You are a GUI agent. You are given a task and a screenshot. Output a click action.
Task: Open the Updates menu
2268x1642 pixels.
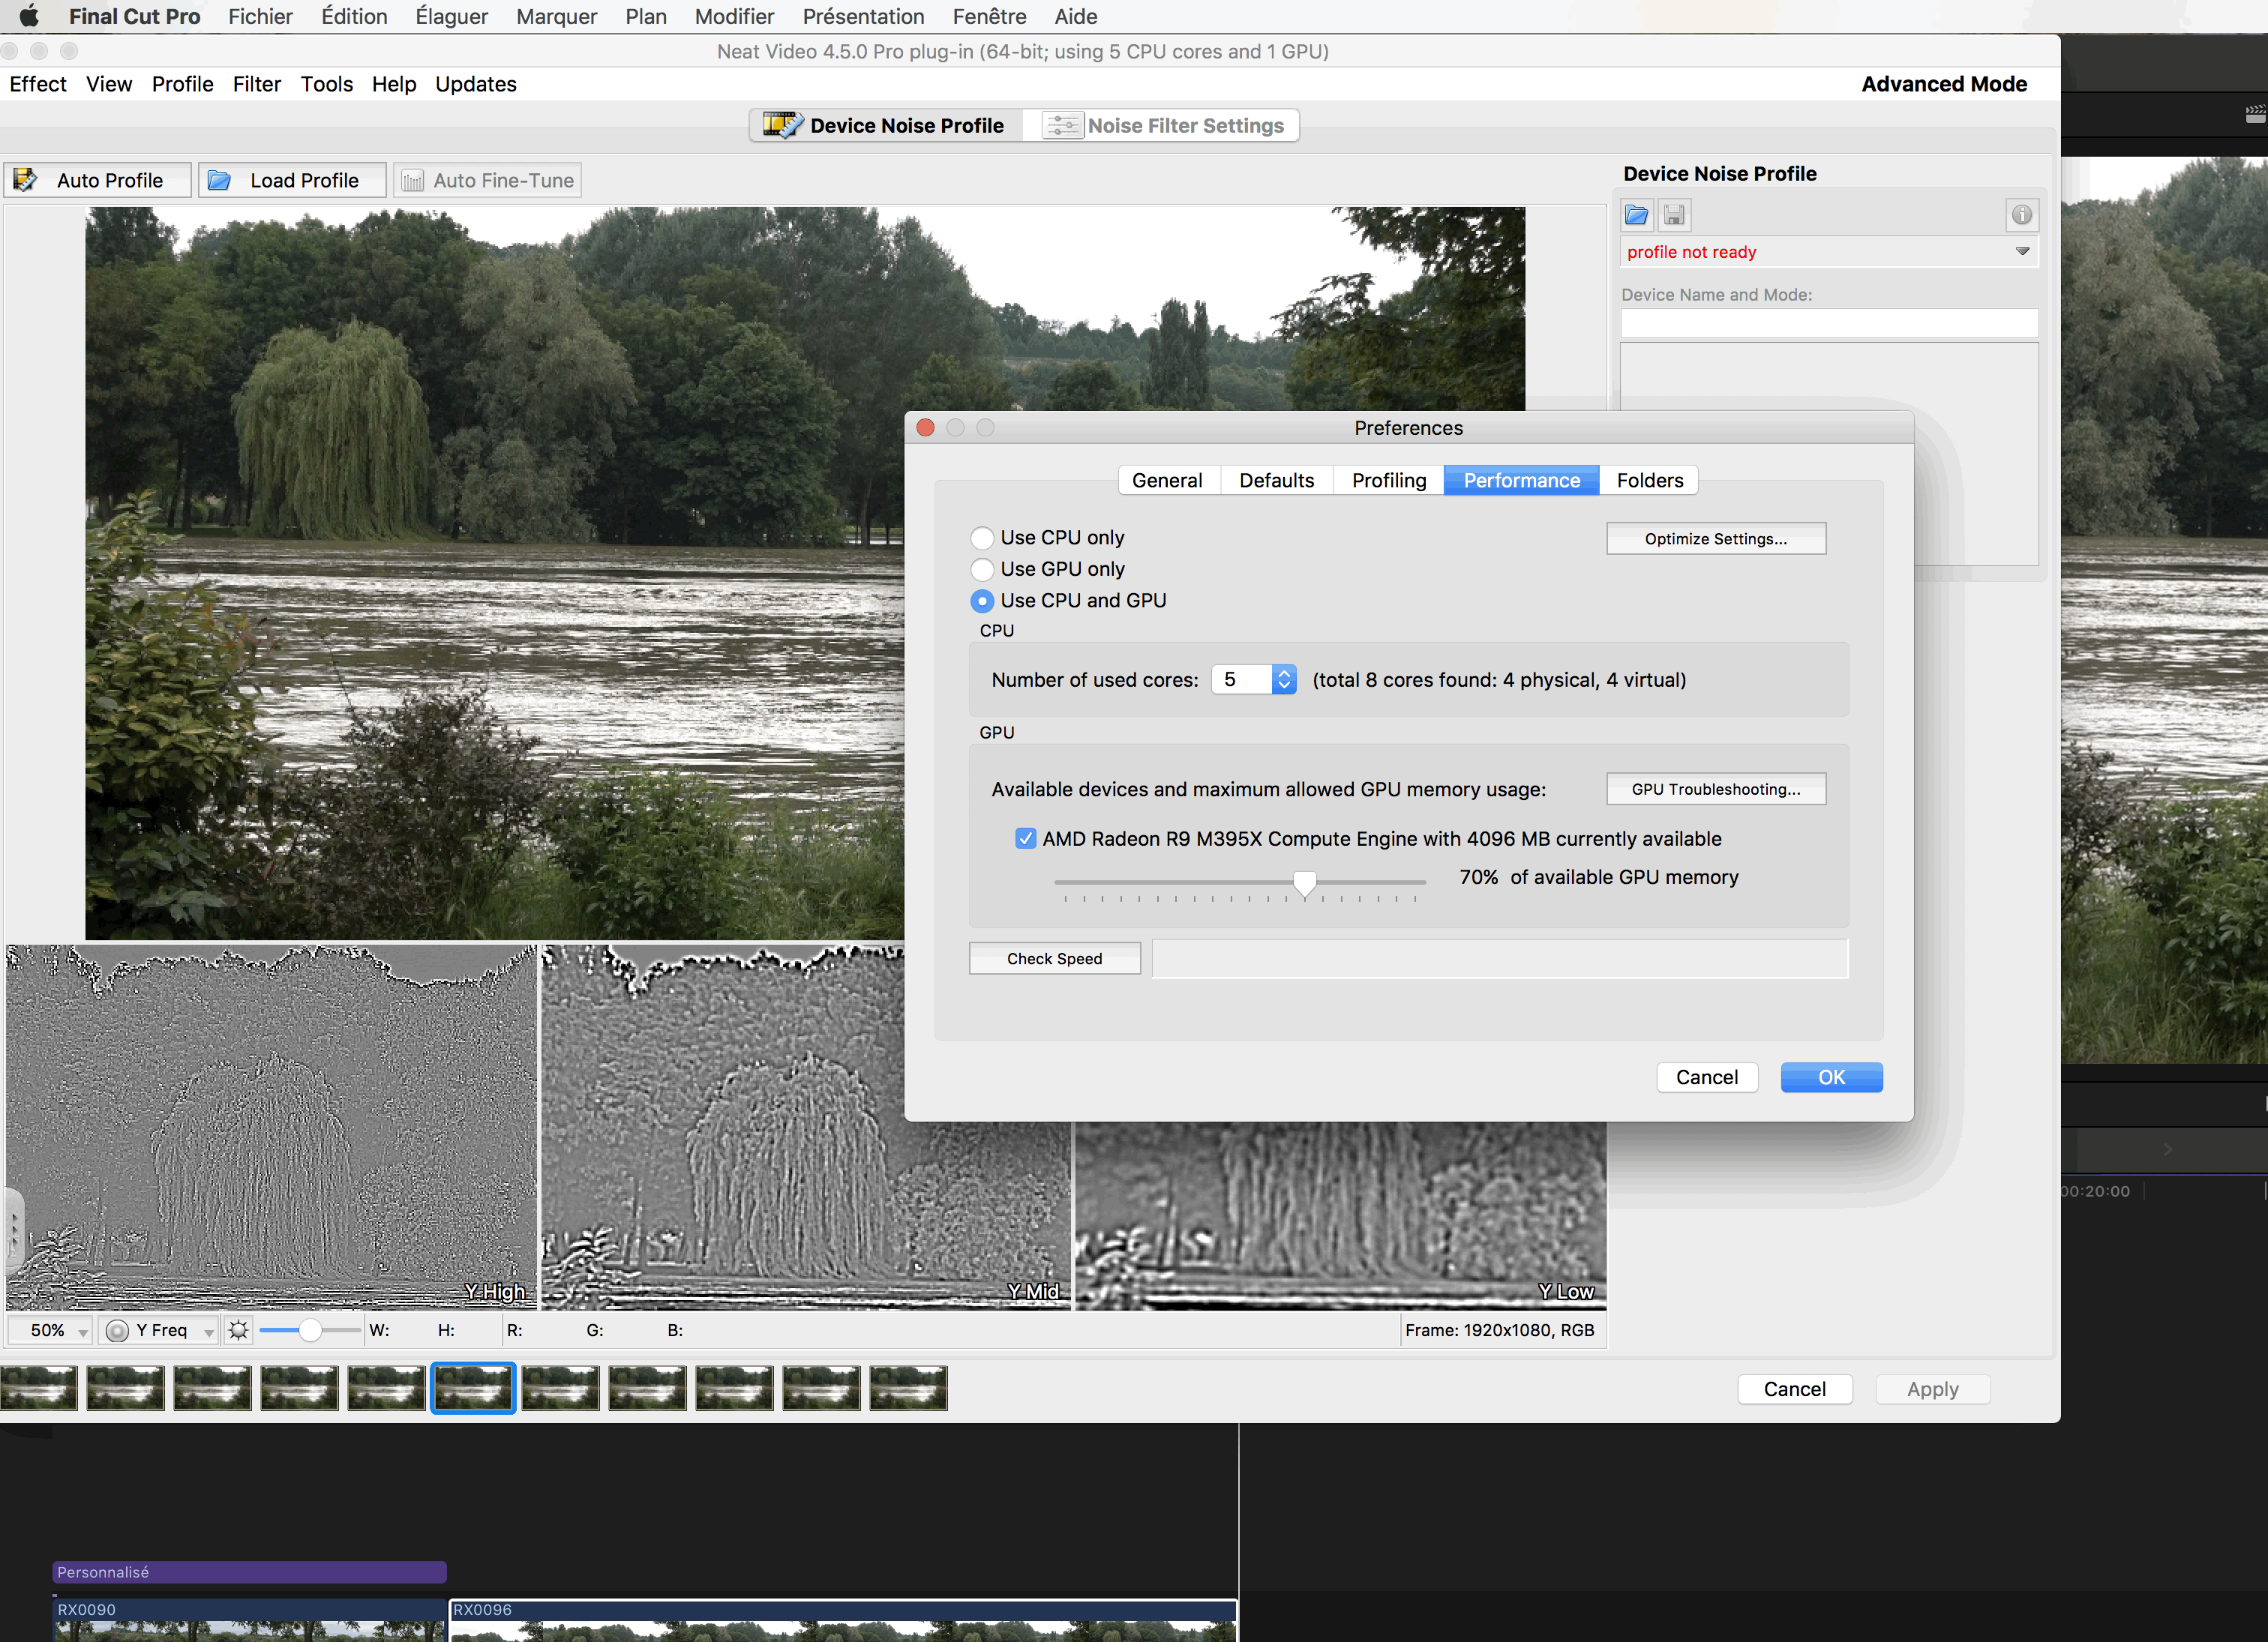(476, 84)
